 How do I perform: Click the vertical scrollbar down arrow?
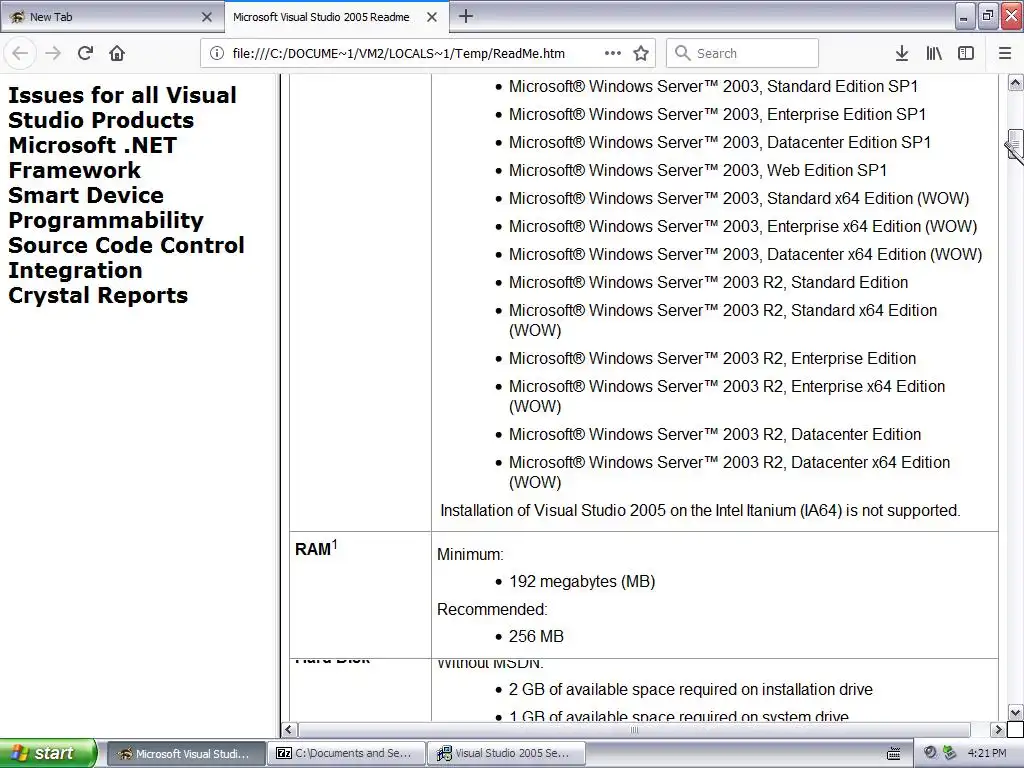(1015, 712)
